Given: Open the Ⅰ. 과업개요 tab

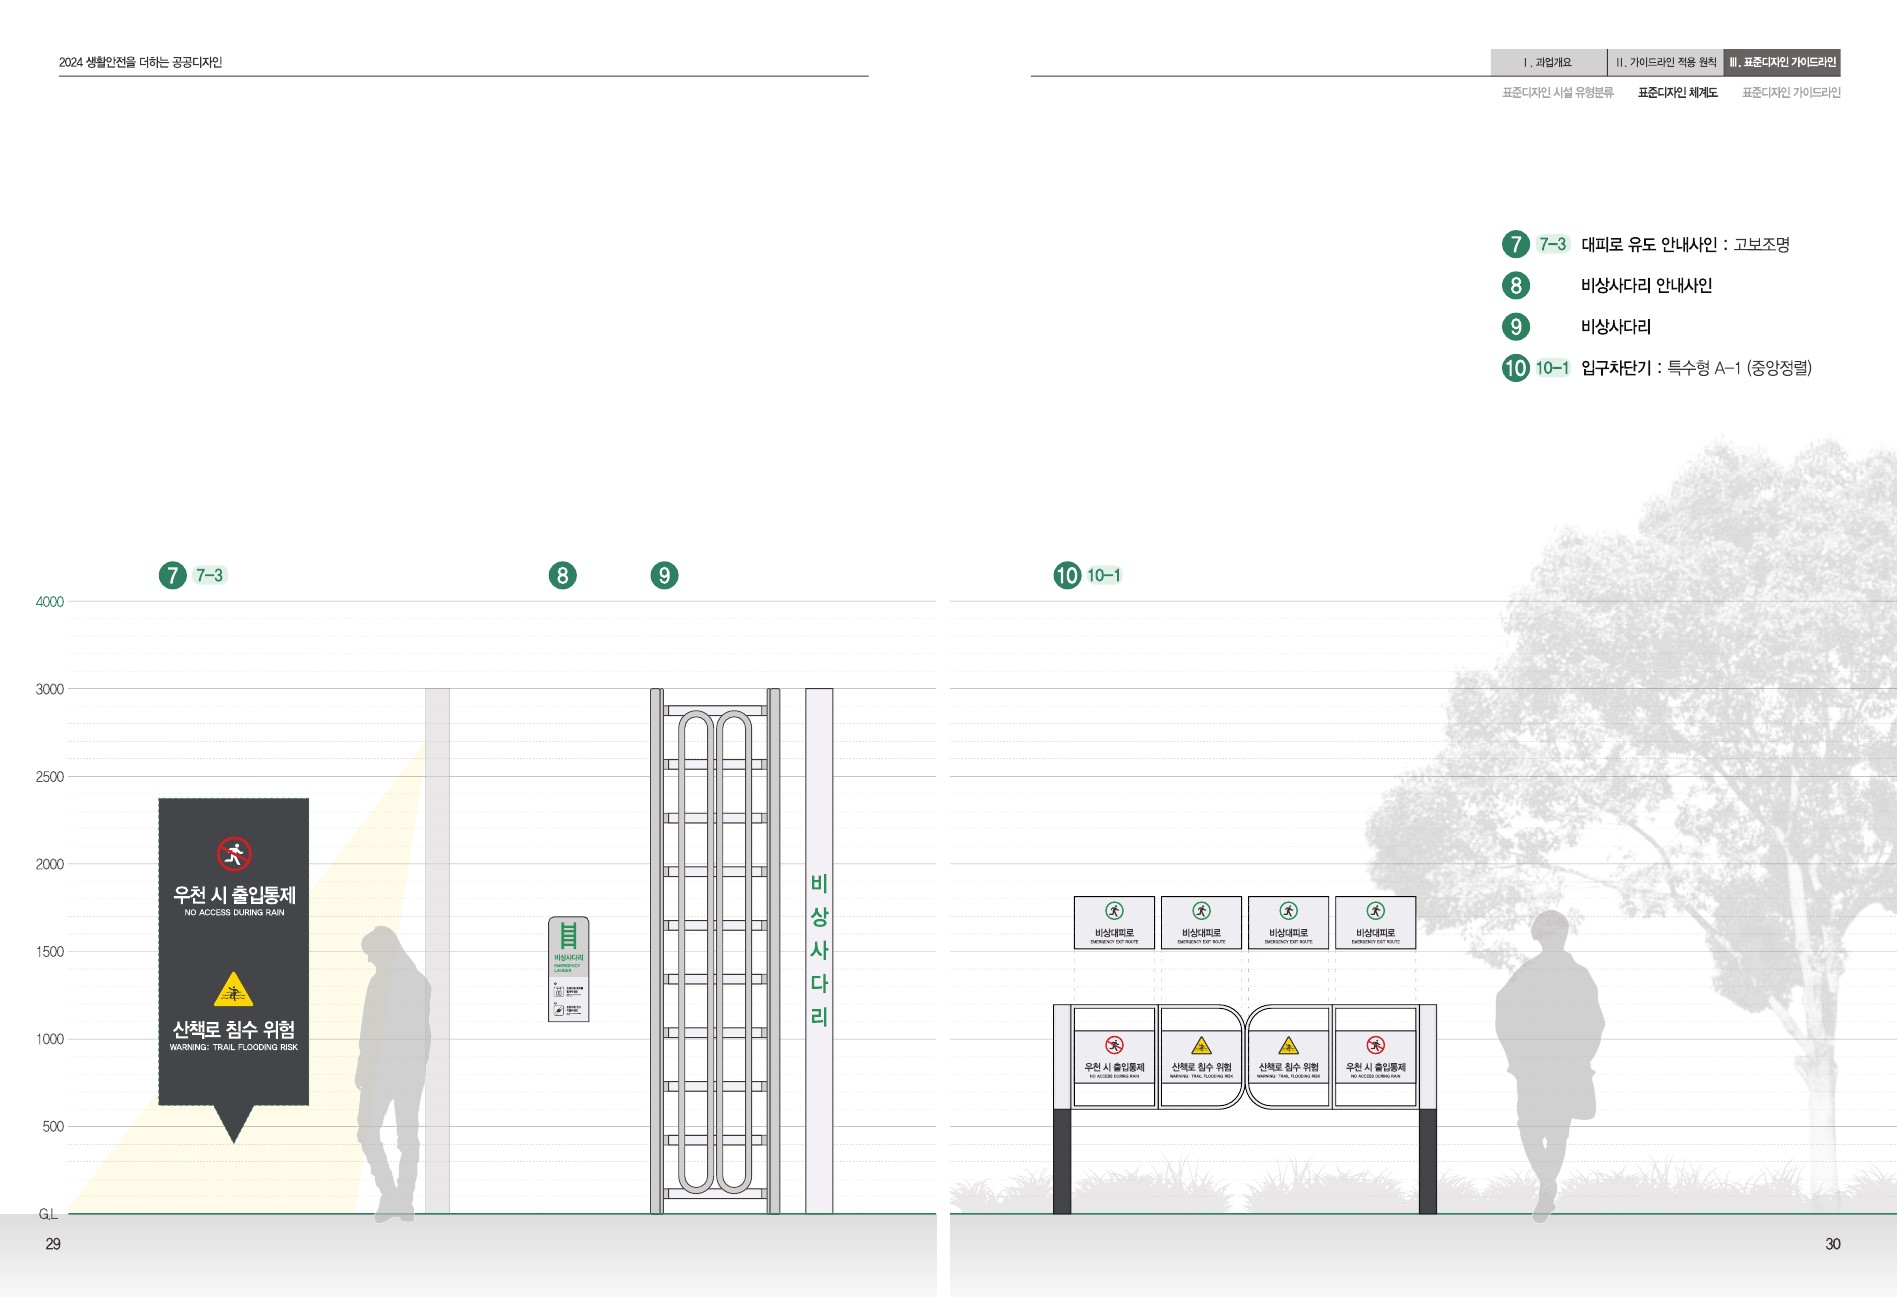Looking at the screenshot, I should [1548, 62].
